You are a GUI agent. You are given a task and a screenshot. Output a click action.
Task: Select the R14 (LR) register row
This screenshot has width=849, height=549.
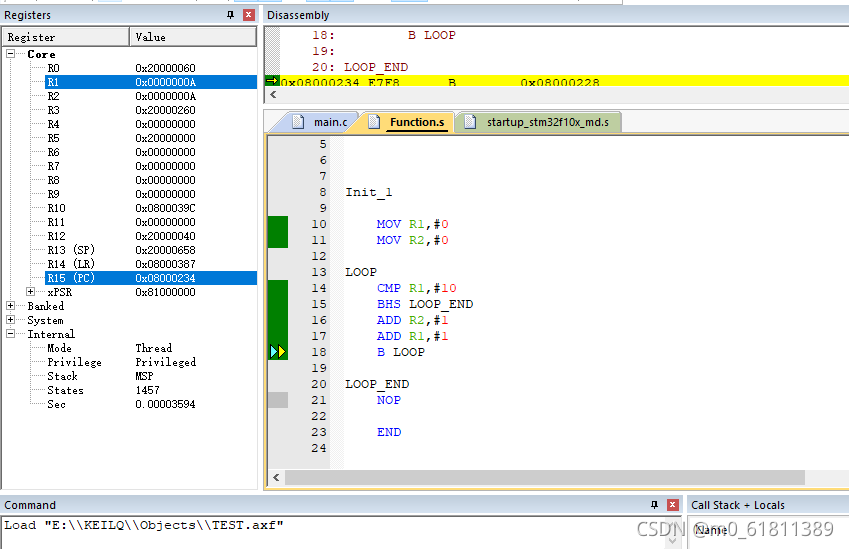click(151, 264)
